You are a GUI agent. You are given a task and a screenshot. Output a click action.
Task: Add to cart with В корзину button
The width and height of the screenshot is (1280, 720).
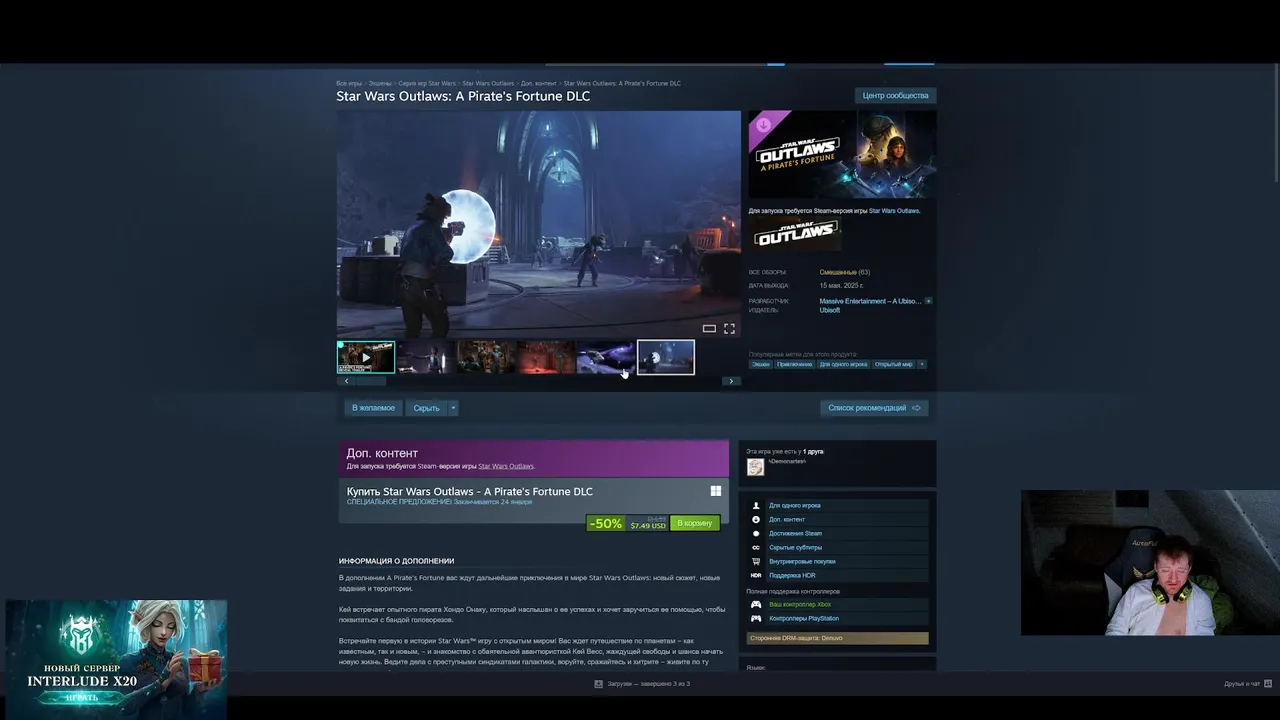[x=695, y=523]
